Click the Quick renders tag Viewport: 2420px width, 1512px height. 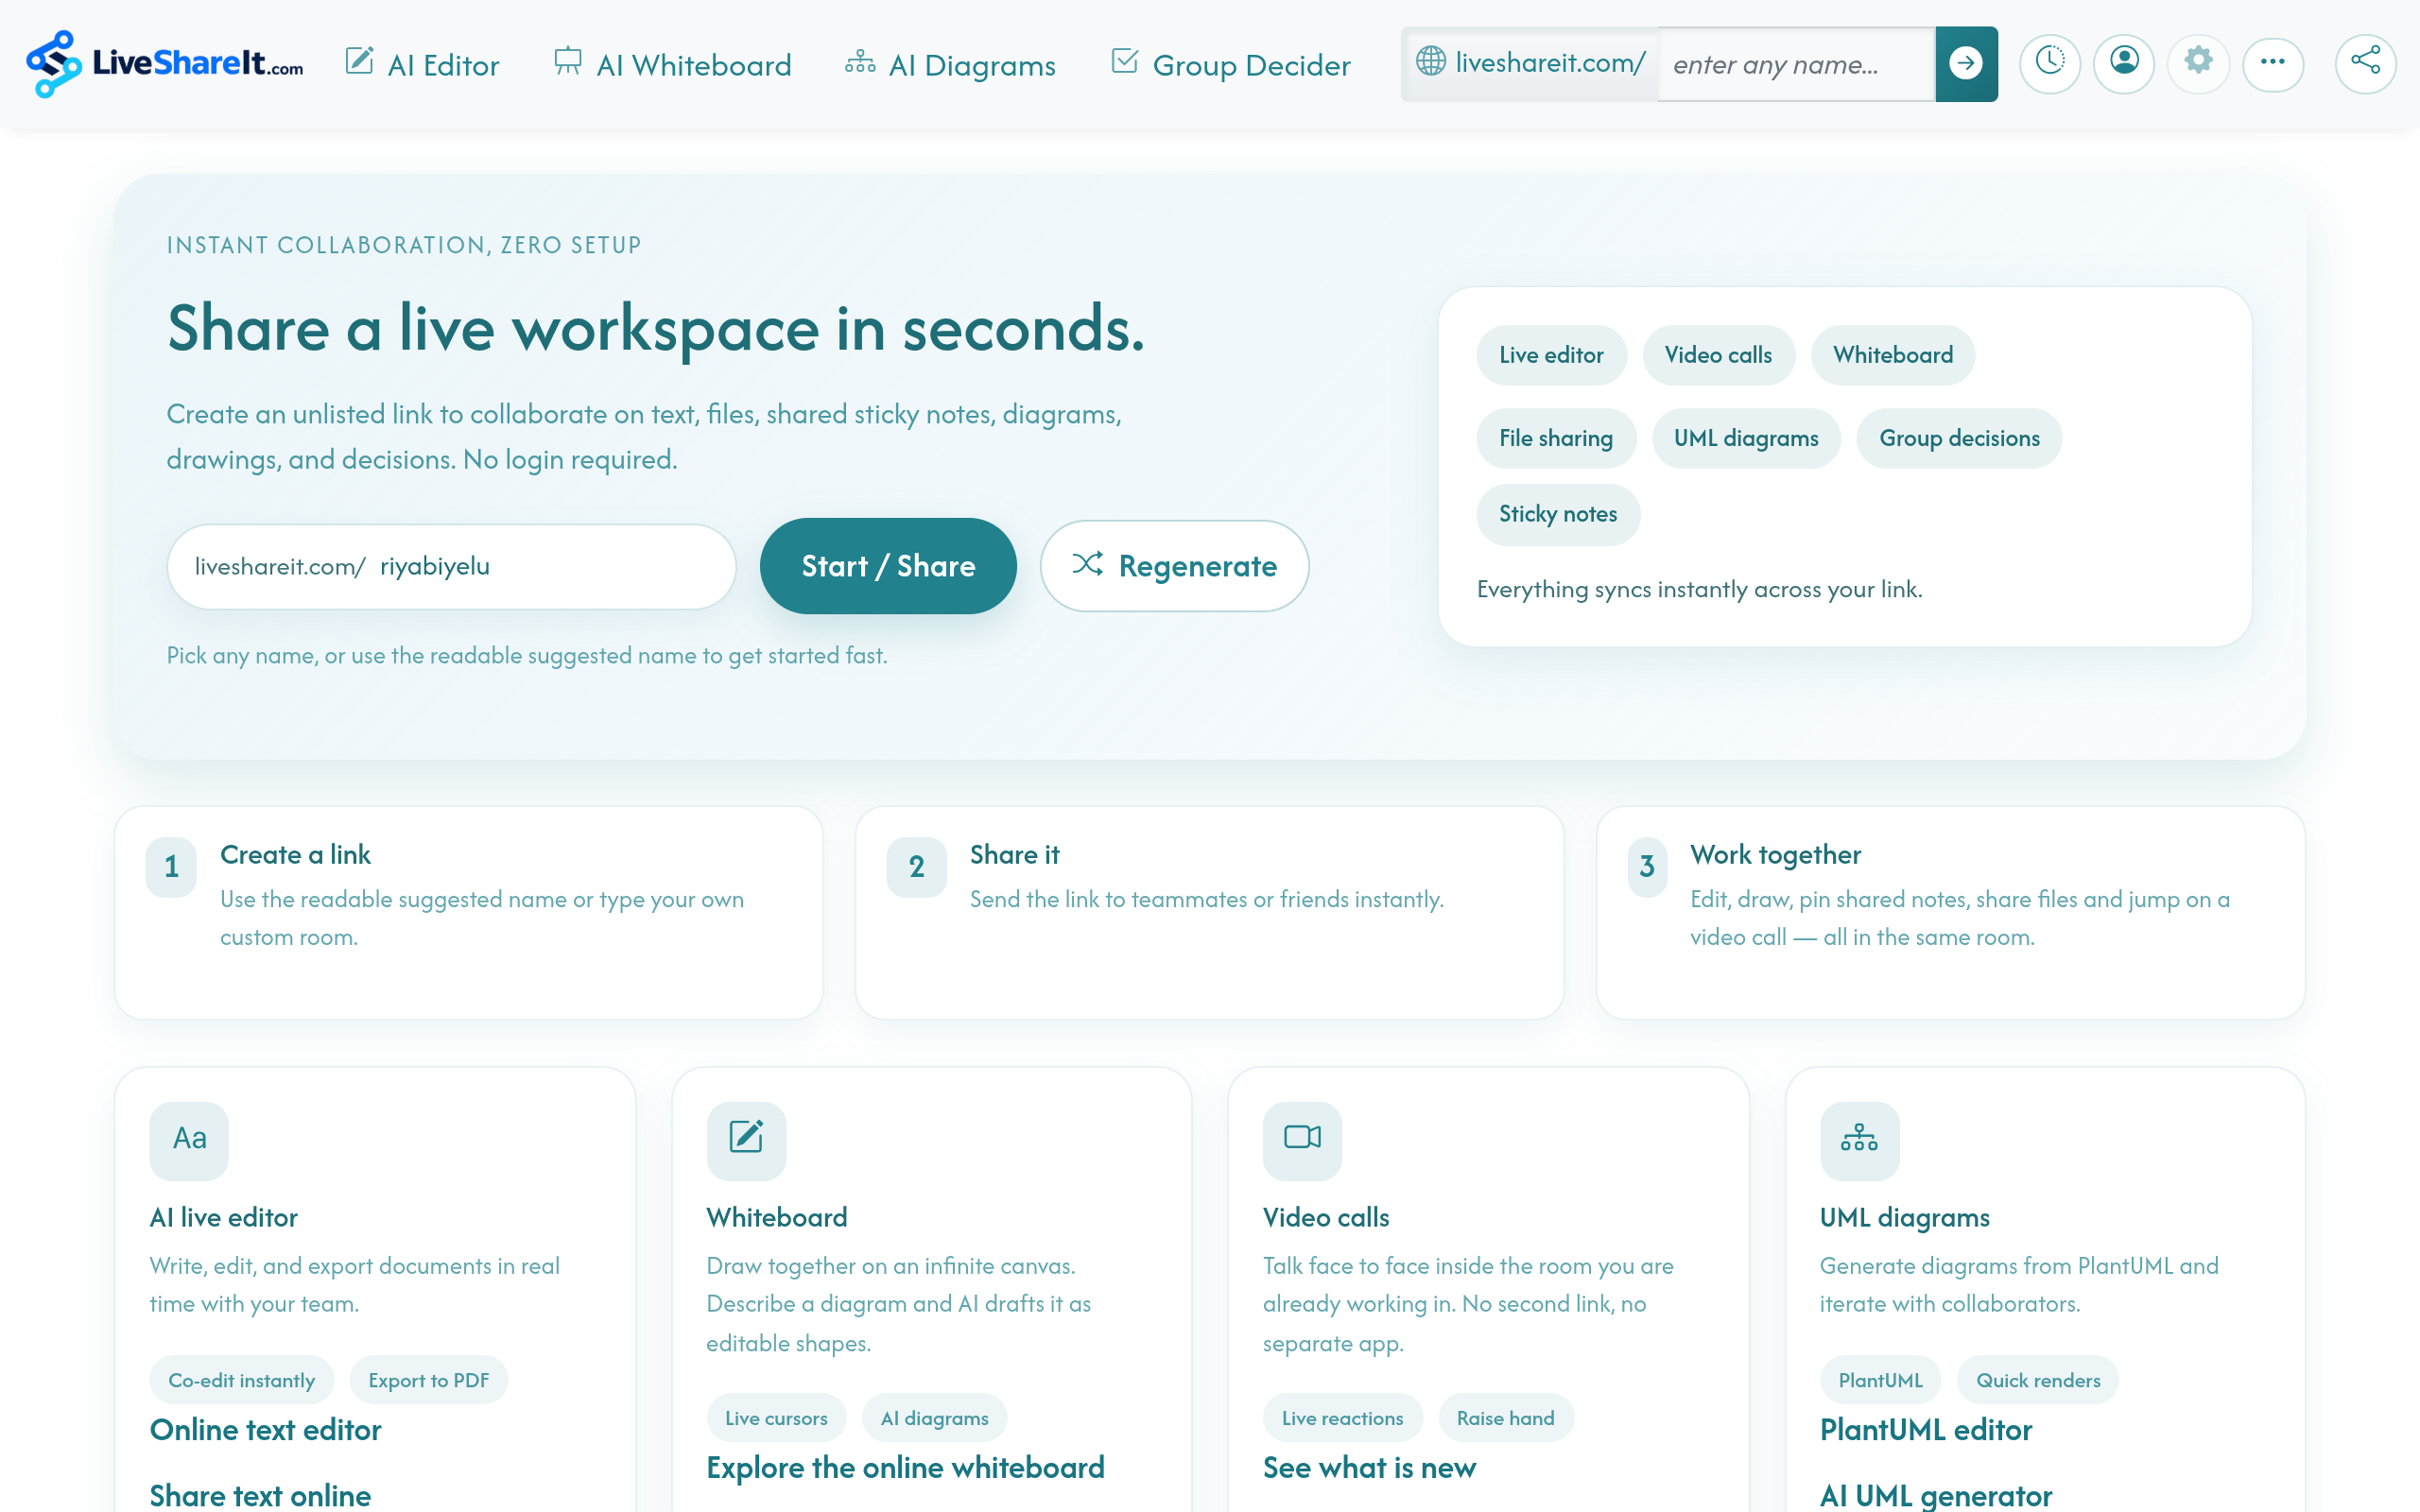click(x=2038, y=1380)
